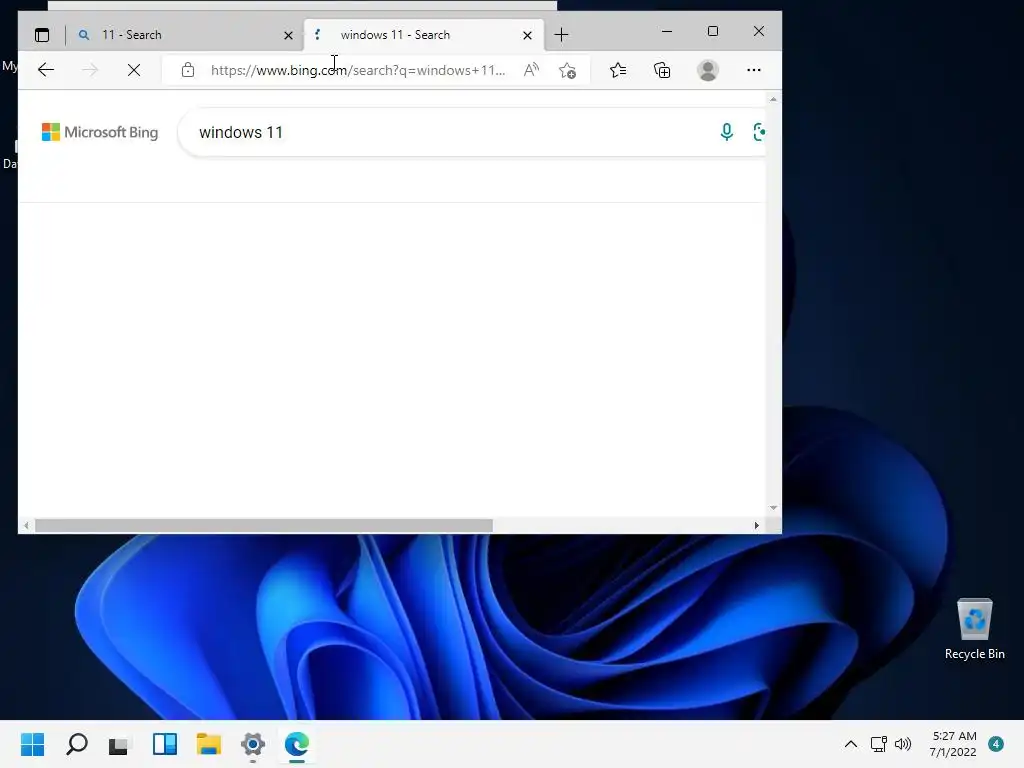Open the profile account menu
Screen dimensions: 1024x768
(x=708, y=70)
